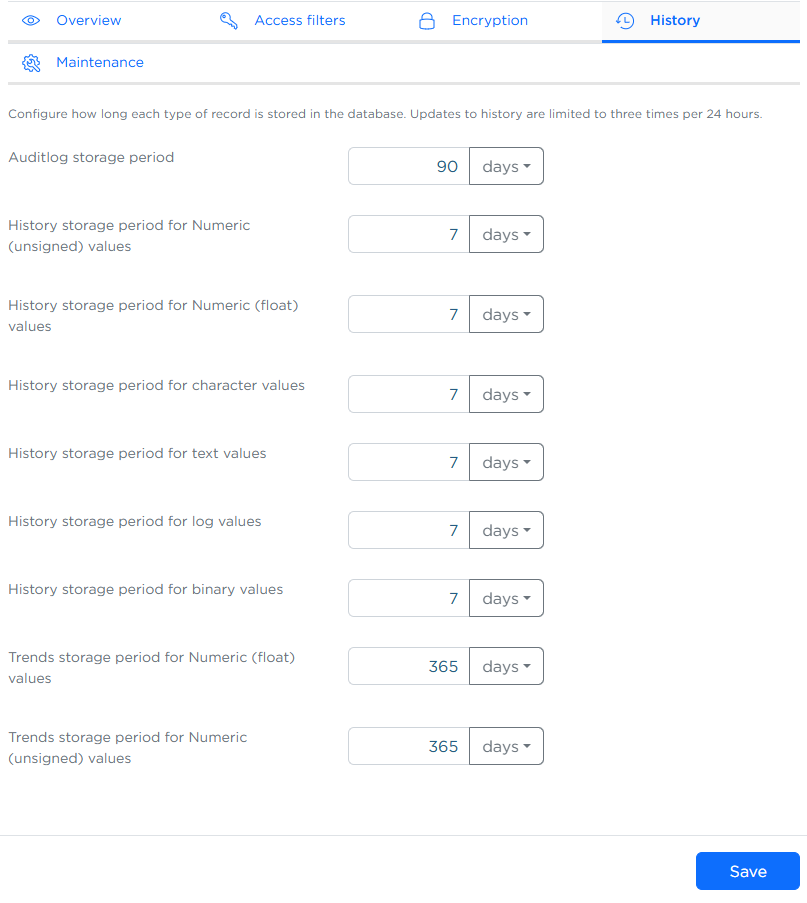Image resolution: width=807 pixels, height=903 pixels.
Task: Click the gear icon next to Maintenance
Action: [x=31, y=63]
